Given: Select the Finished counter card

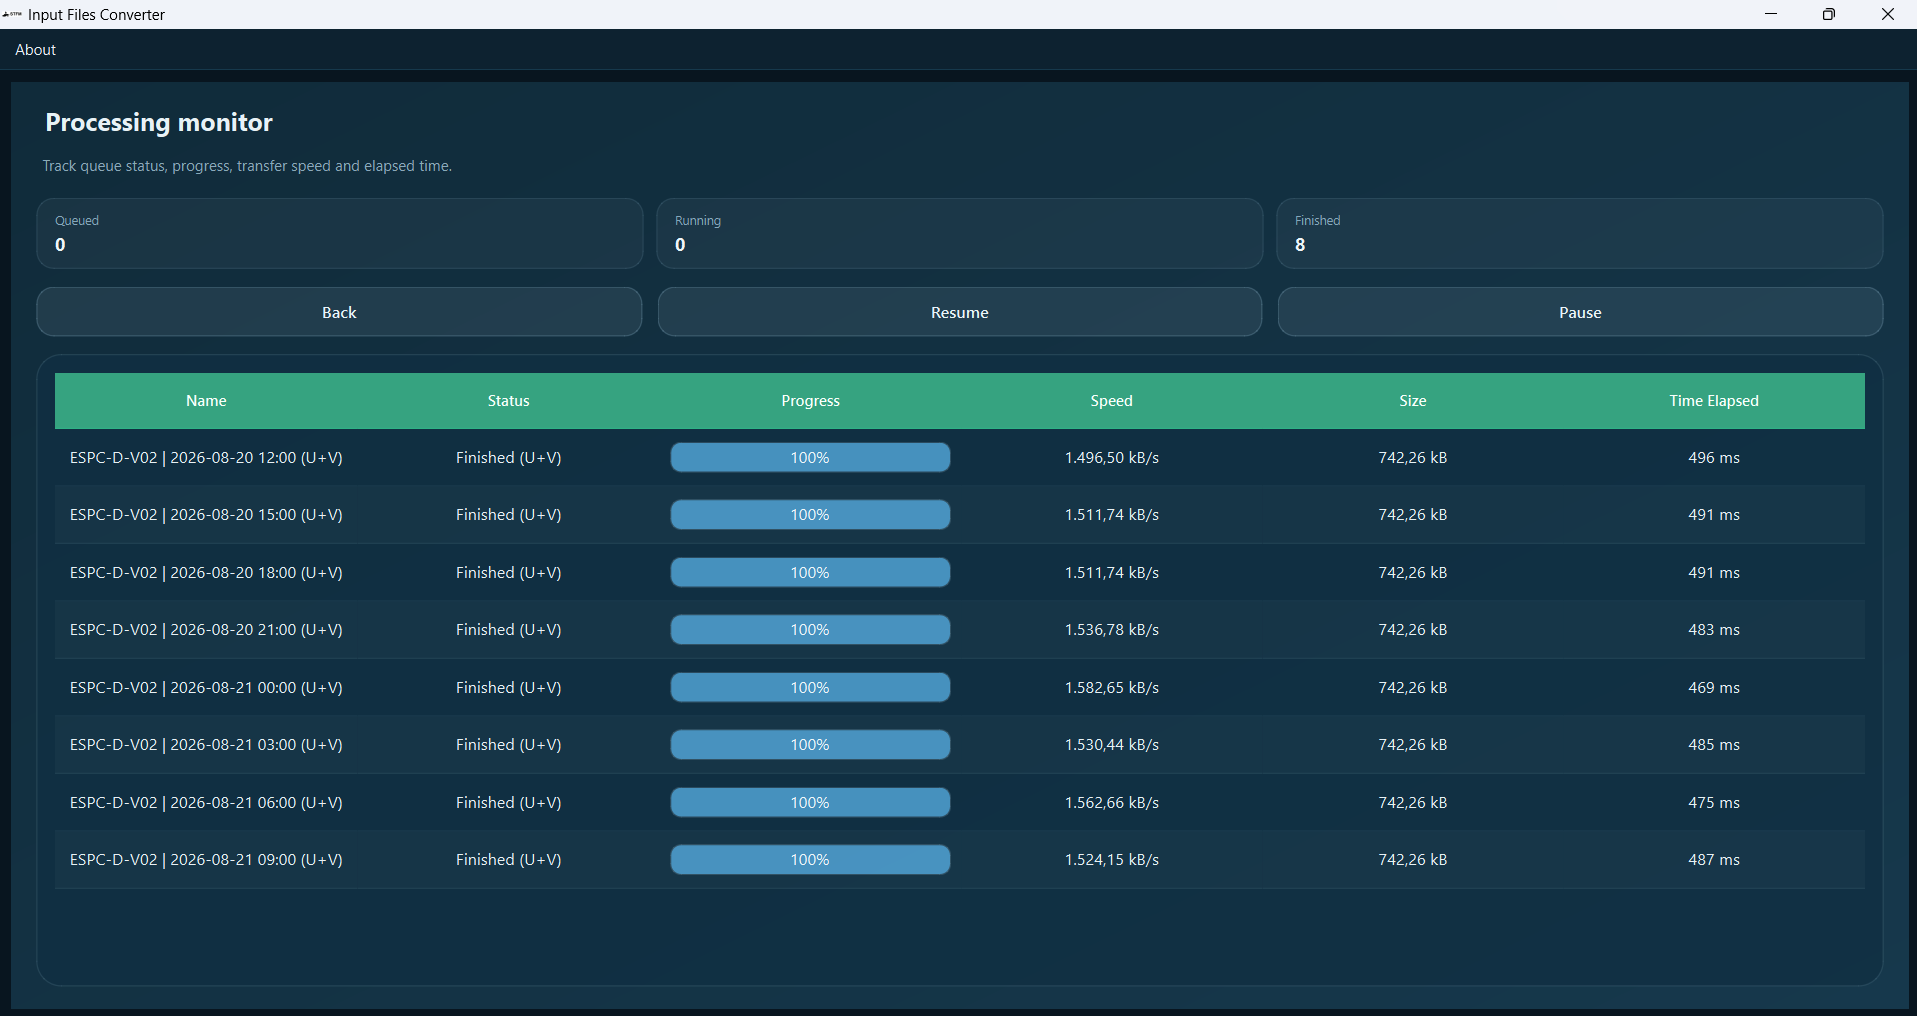Looking at the screenshot, I should (1580, 233).
